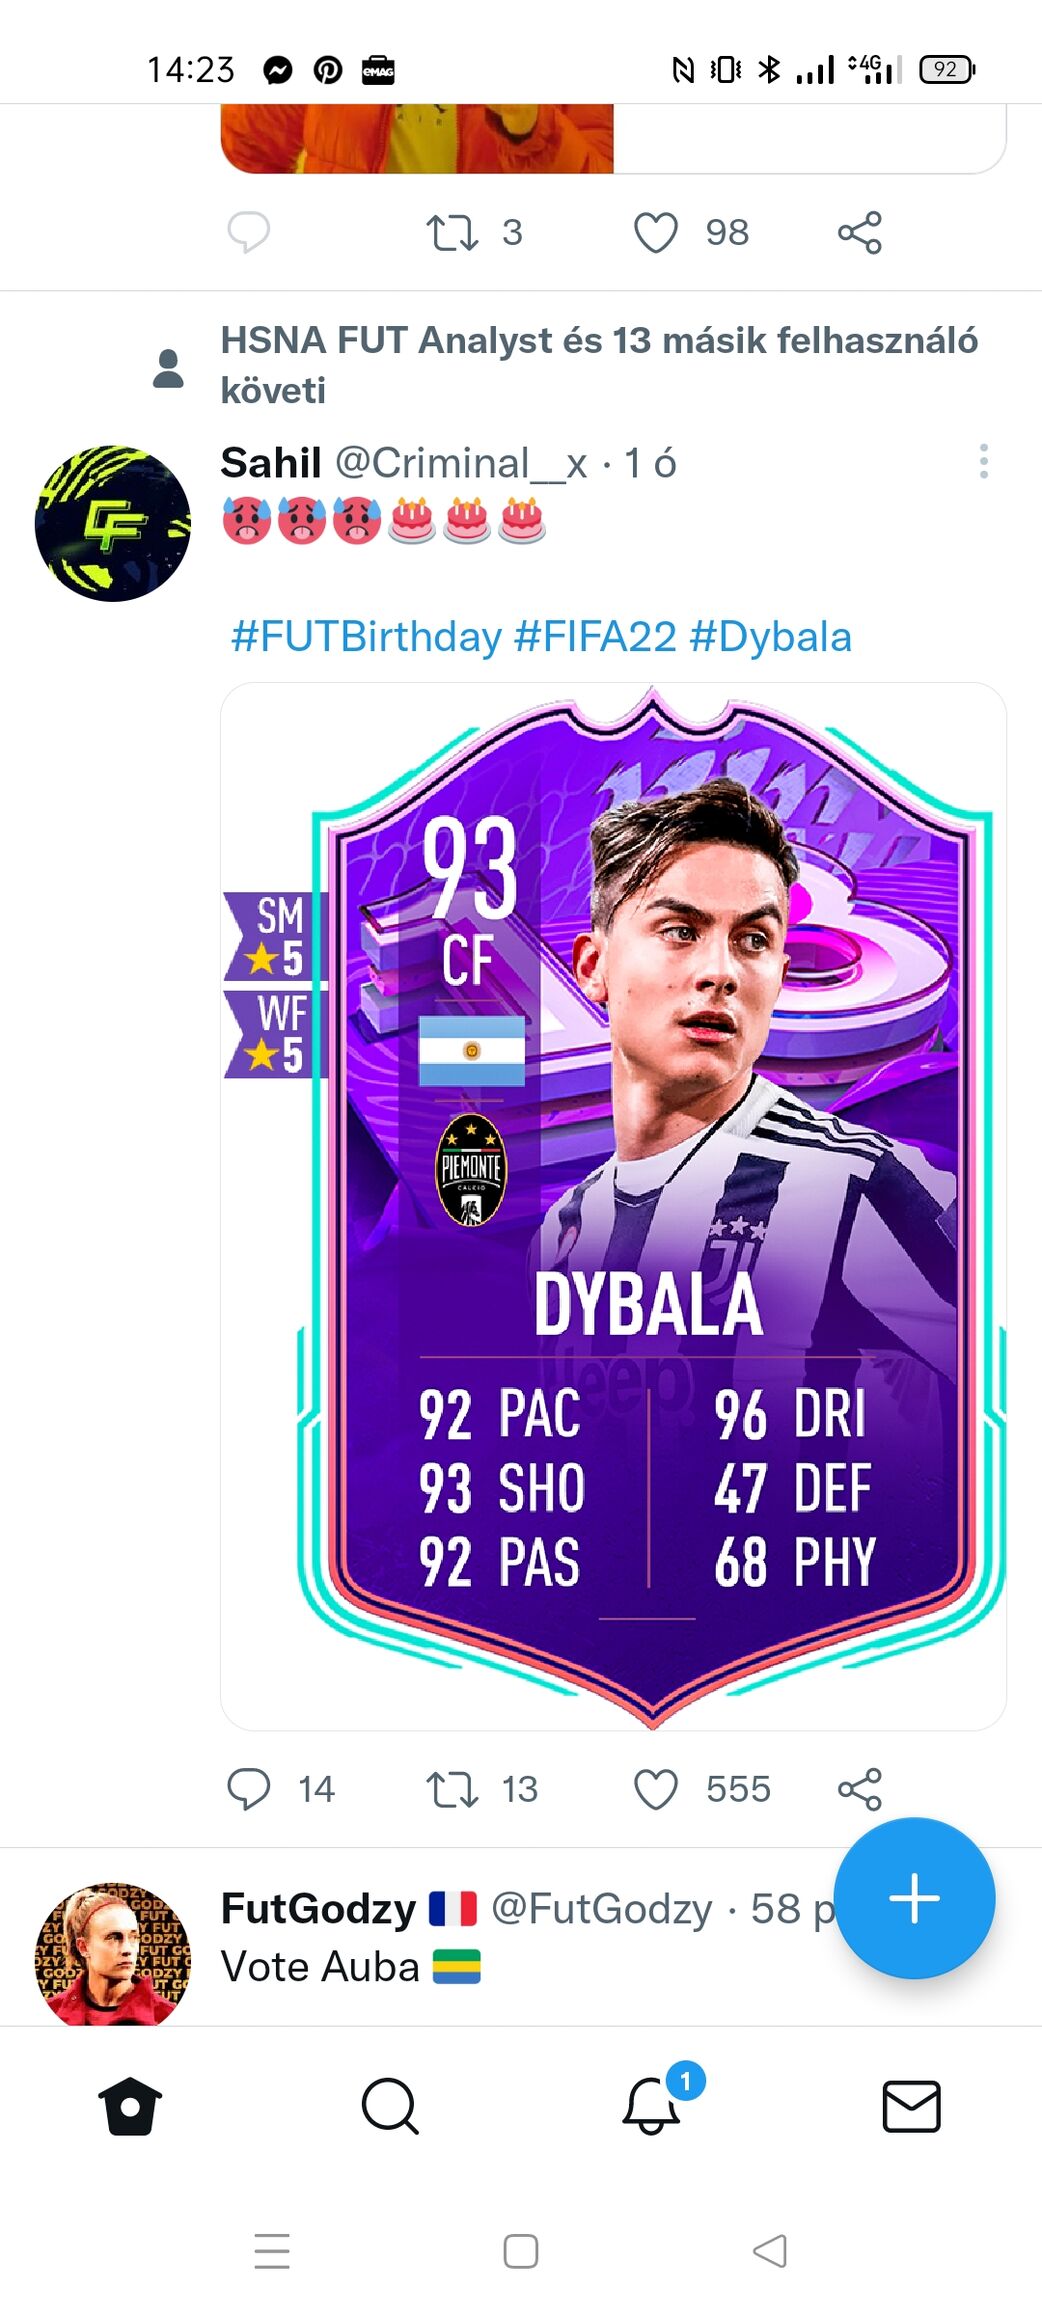Tap the Android back navigation button
The image size is (1042, 2315).
pyautogui.click(x=770, y=2251)
